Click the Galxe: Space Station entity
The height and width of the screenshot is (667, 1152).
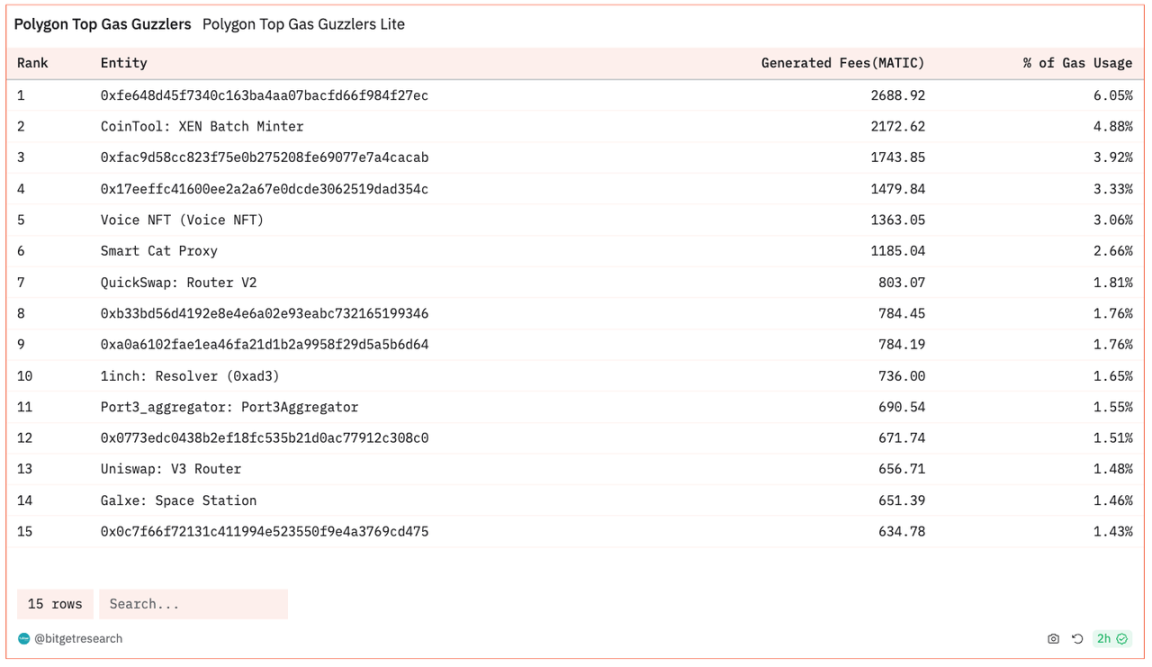179,500
